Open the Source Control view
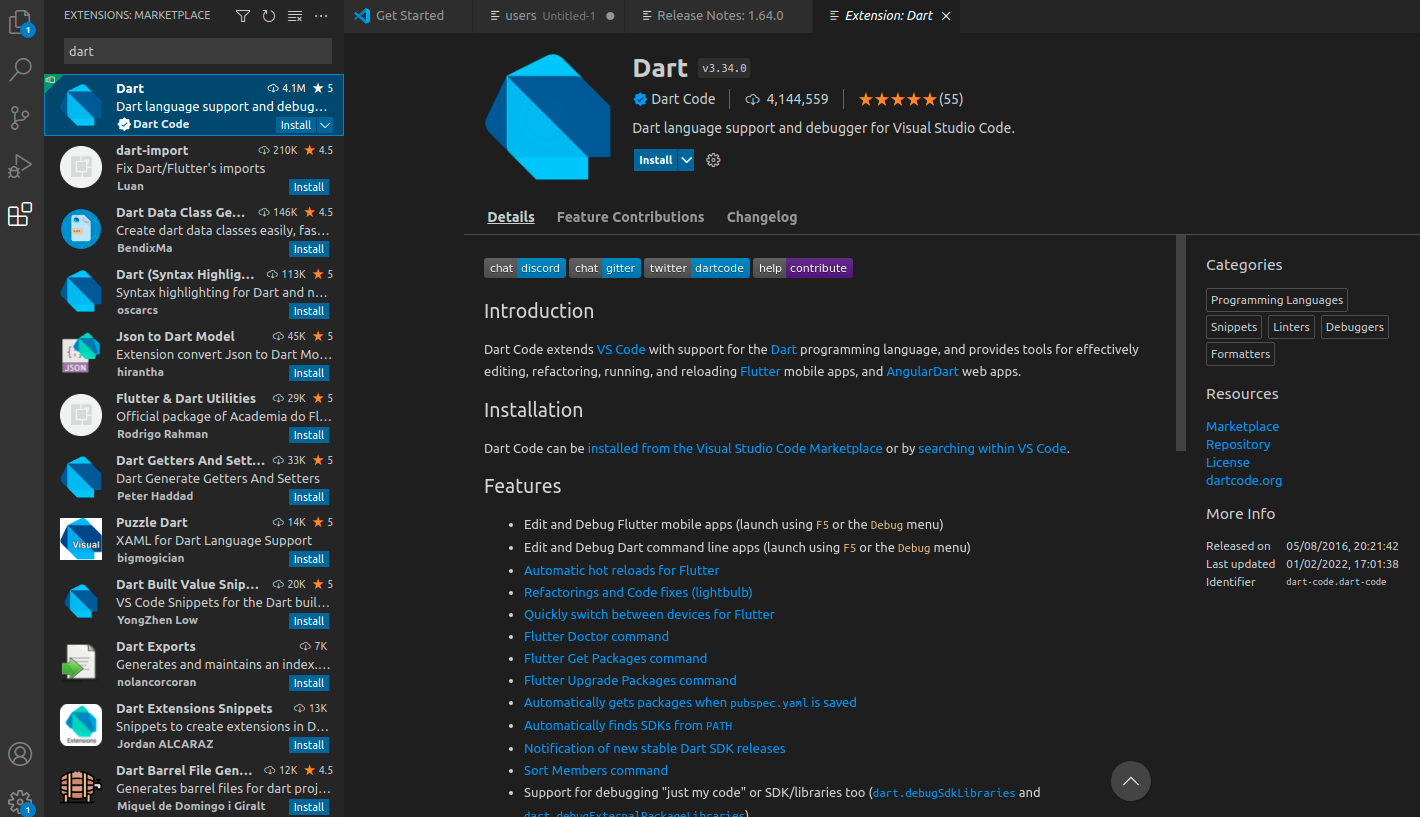The height and width of the screenshot is (817, 1420). [20, 118]
